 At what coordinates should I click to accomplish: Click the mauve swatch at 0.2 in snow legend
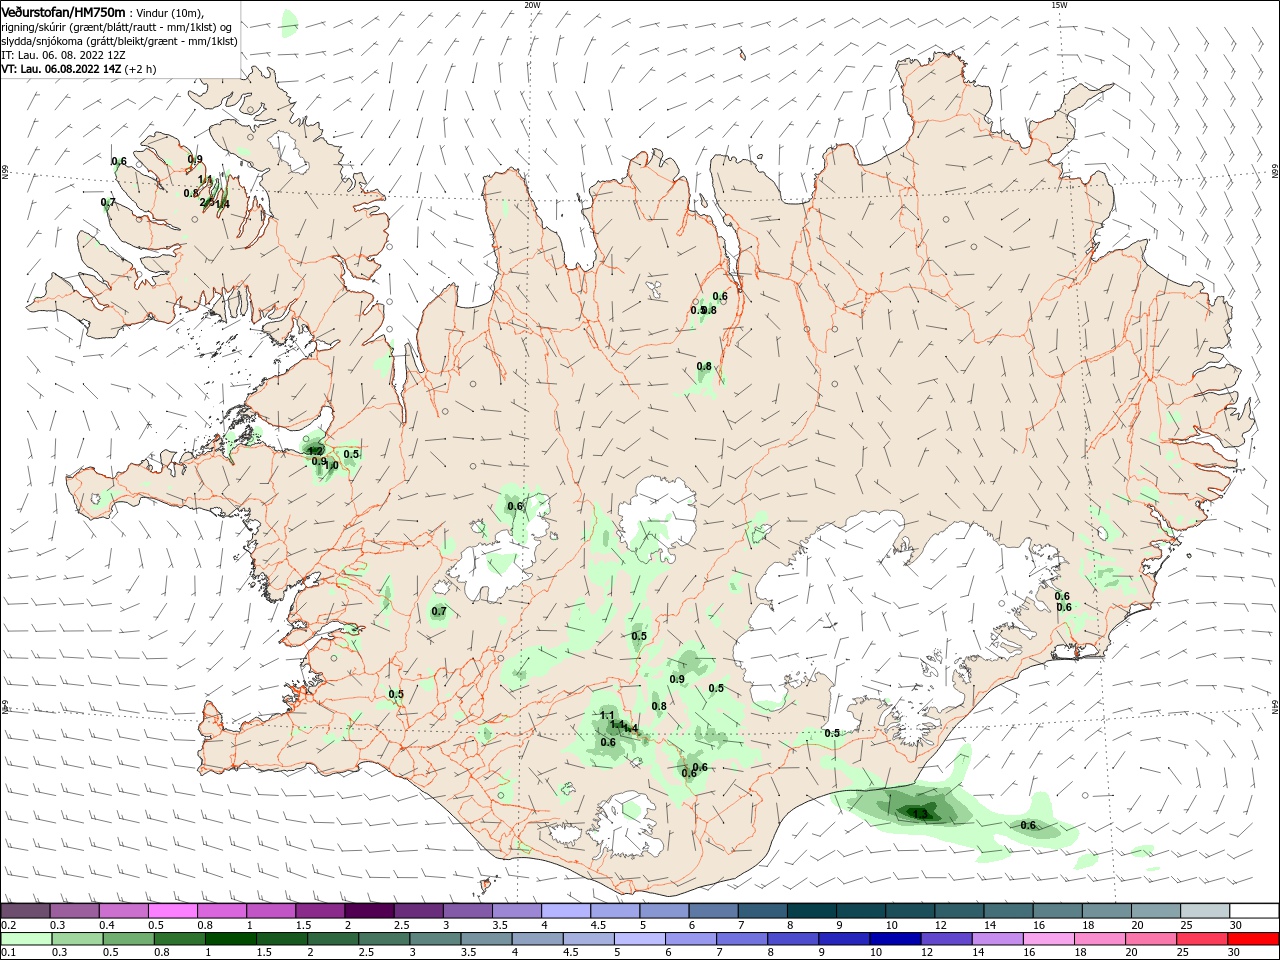click(25, 911)
